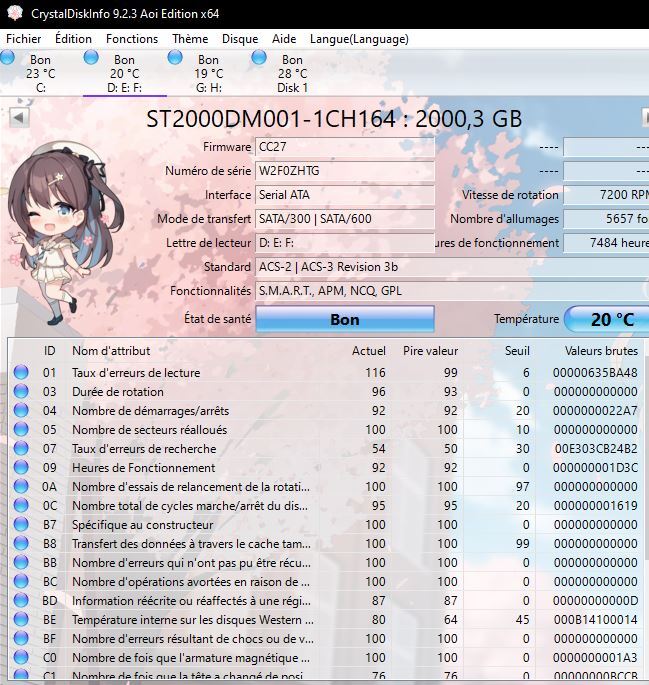Open the Thème menu
649x685 pixels.
[x=190, y=39]
